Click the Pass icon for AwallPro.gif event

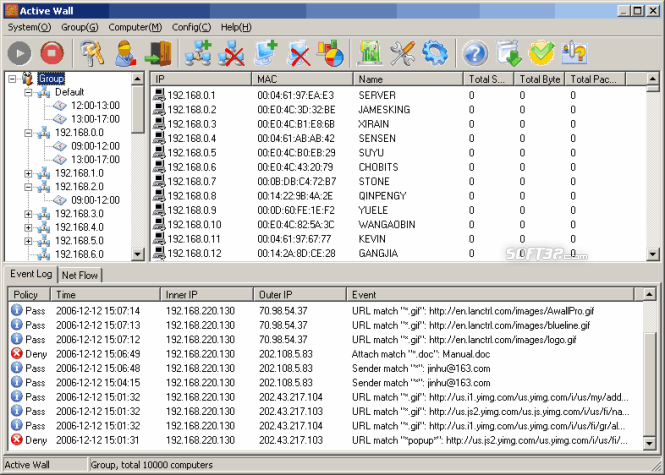tap(17, 310)
